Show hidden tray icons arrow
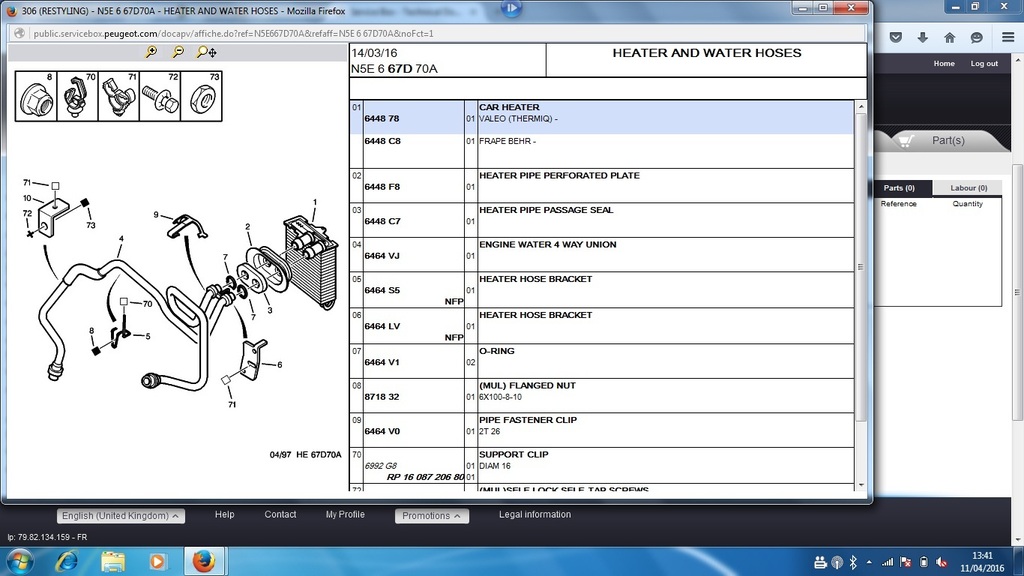This screenshot has height=576, width=1024. pyautogui.click(x=869, y=562)
